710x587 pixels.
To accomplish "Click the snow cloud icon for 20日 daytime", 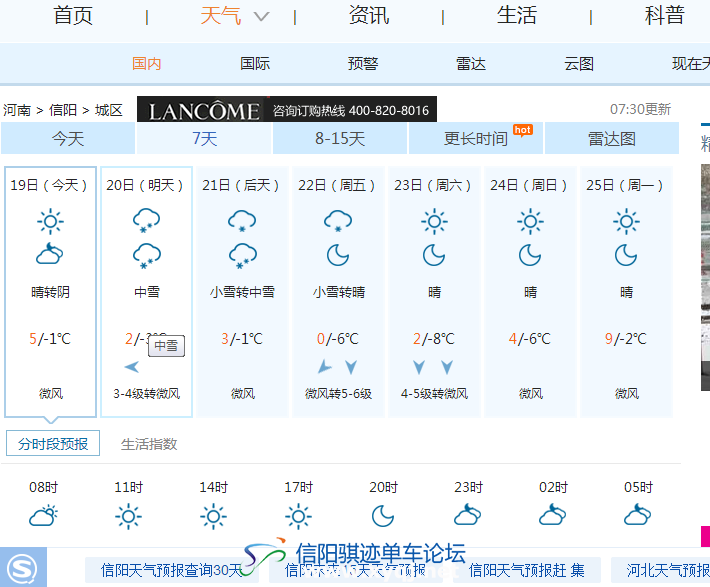I will 146,221.
